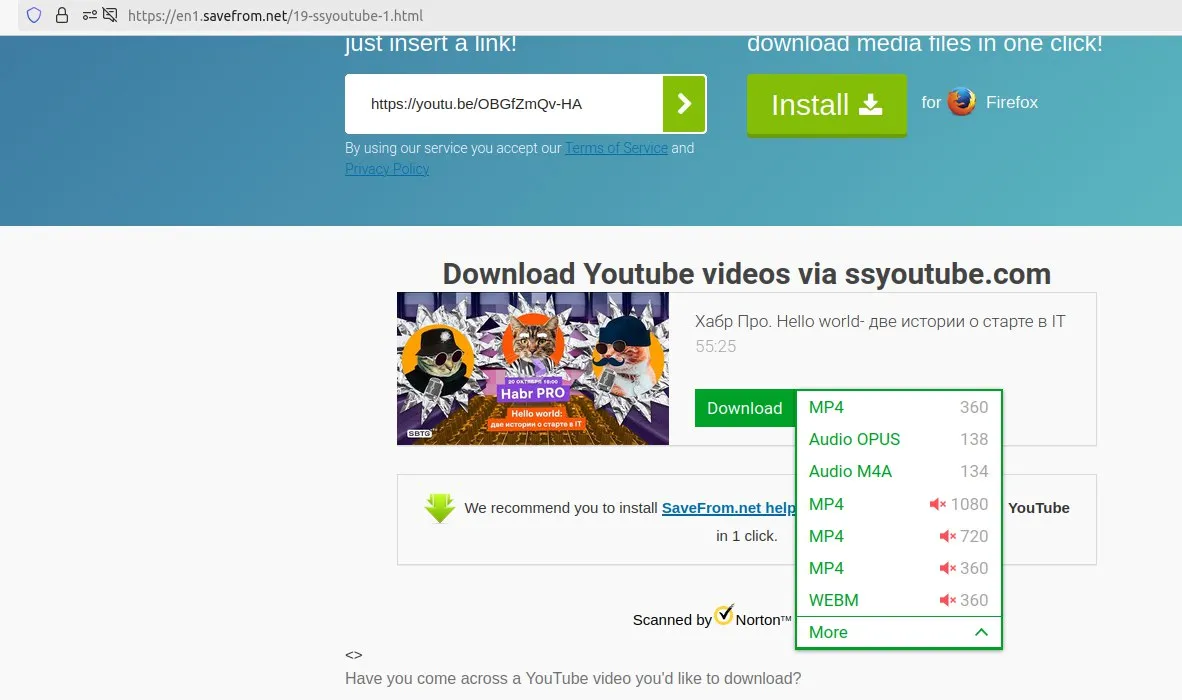Viewport: 1182px width, 700px height.
Task: Collapse the More formats list
Action: coord(899,632)
